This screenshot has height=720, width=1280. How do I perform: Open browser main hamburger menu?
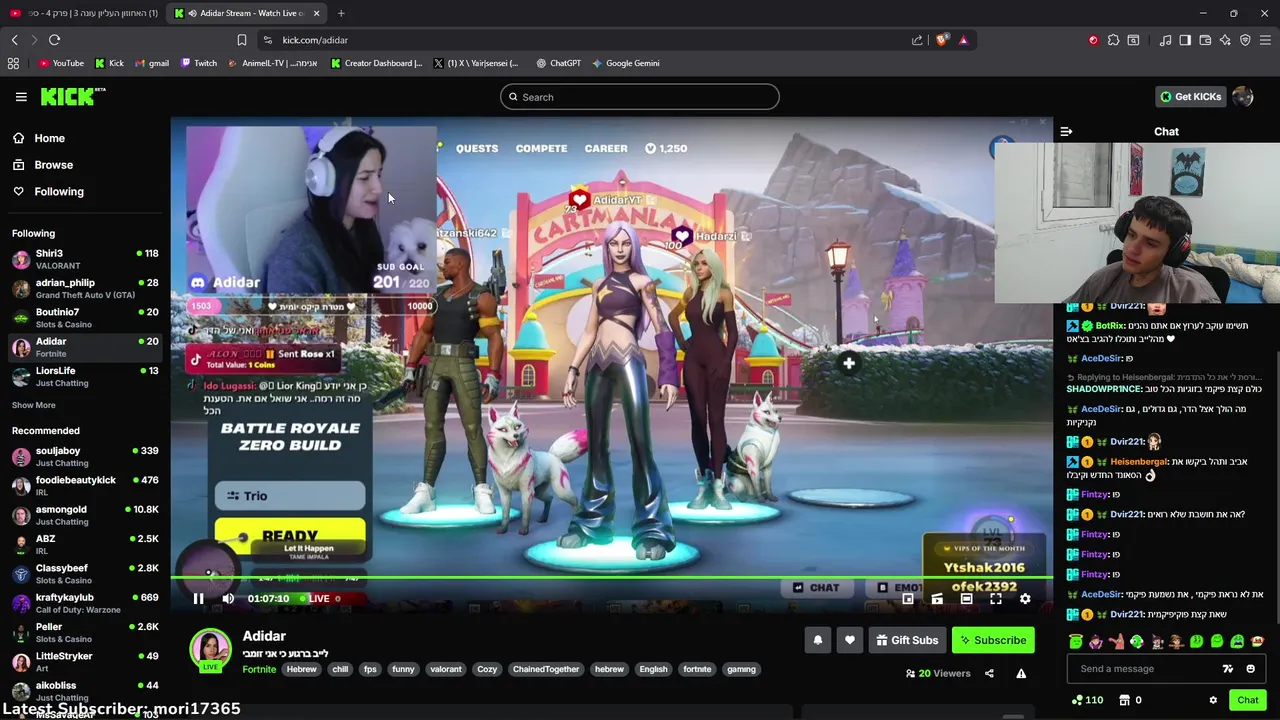pos(1265,40)
